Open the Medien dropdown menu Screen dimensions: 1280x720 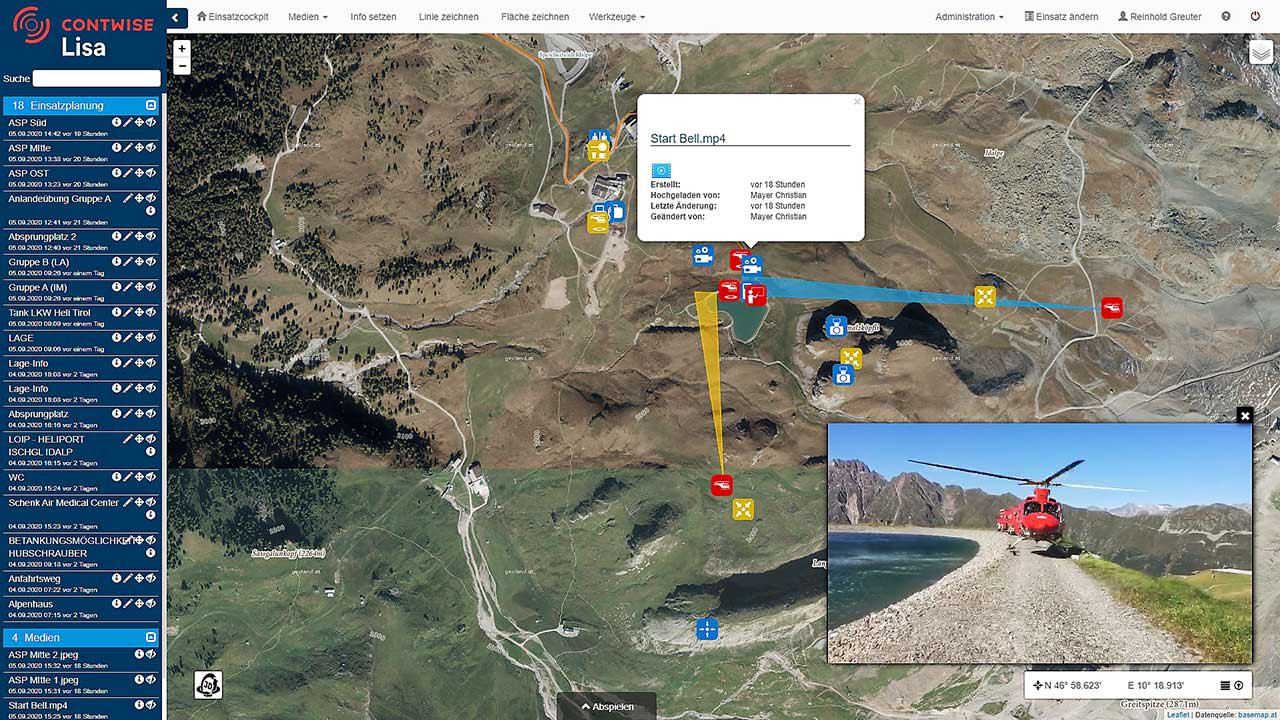click(x=309, y=17)
